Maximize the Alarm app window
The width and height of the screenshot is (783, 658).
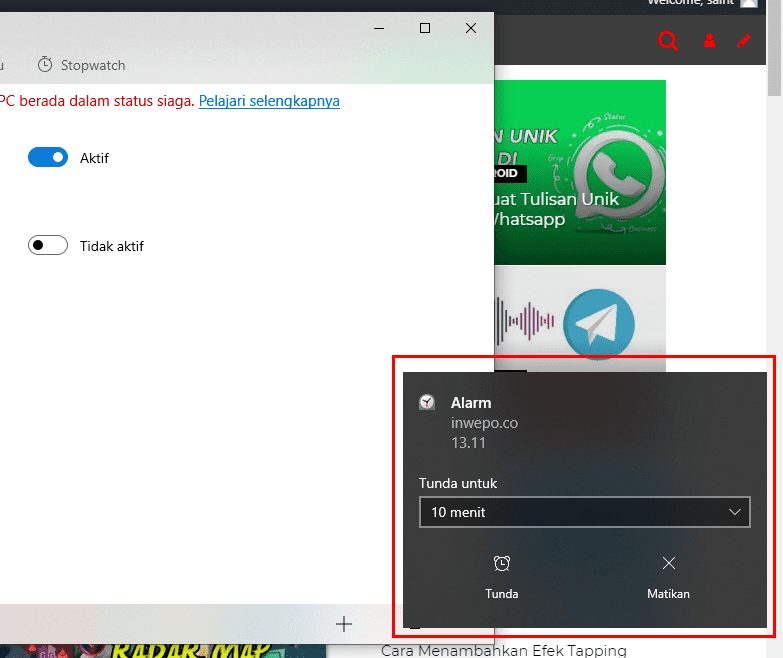click(x=425, y=28)
